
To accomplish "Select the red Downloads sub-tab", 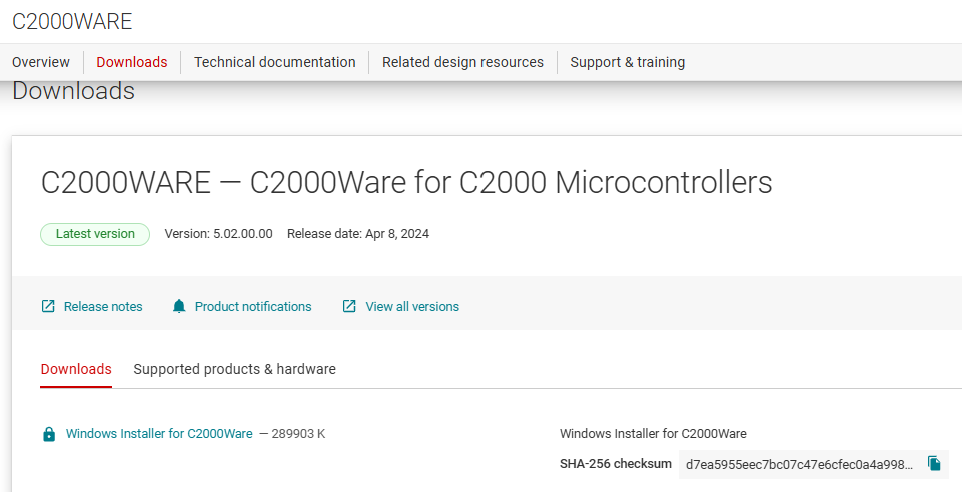I will (76, 369).
